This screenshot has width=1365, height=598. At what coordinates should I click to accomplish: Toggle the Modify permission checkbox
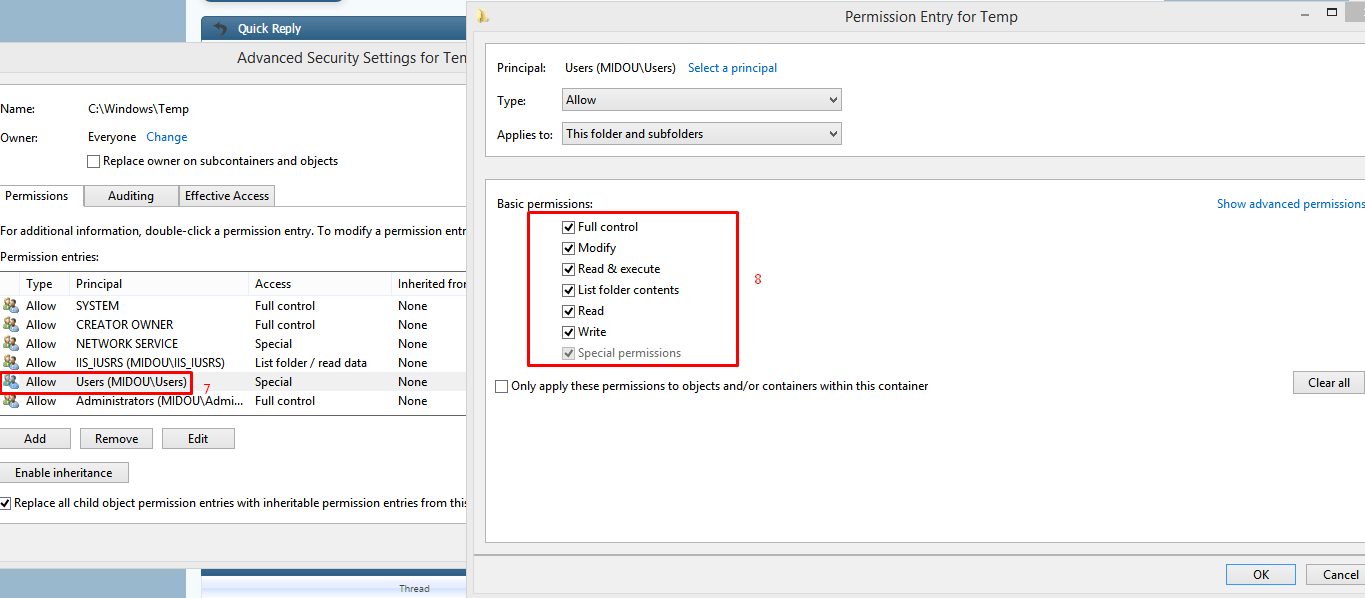tap(569, 248)
